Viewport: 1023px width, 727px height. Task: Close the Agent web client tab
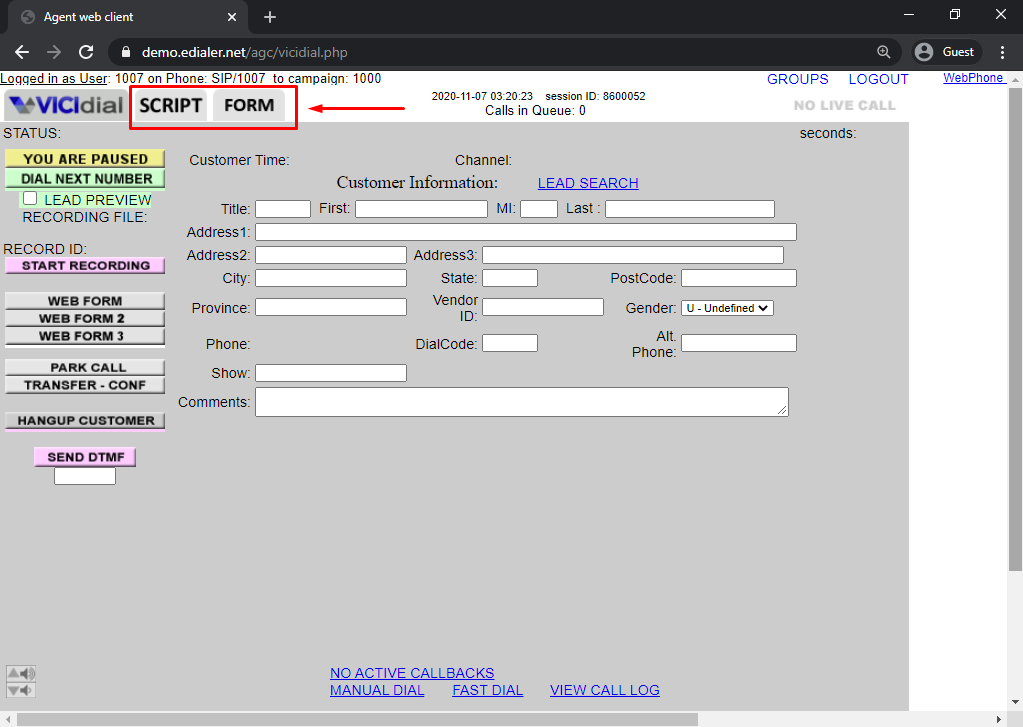232,17
